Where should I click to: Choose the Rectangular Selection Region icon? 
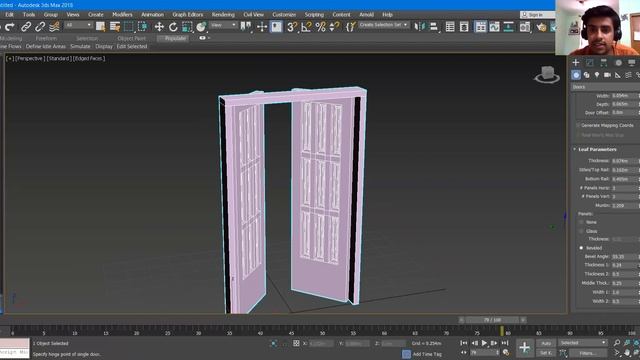129,27
